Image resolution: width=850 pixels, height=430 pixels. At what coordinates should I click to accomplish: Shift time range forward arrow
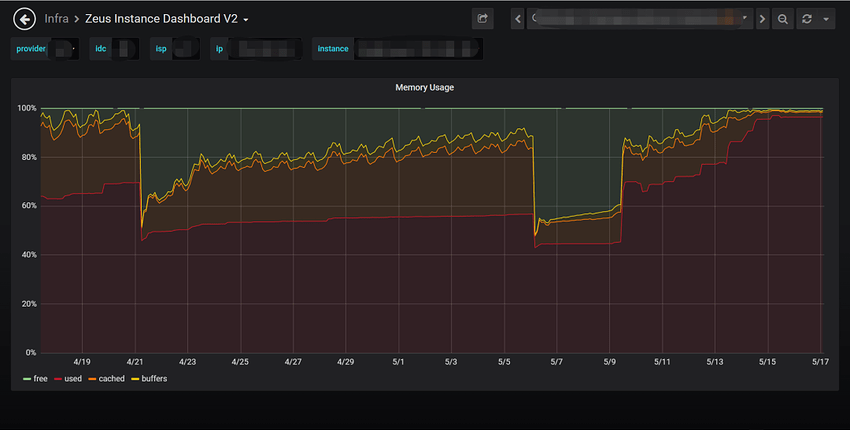point(762,19)
